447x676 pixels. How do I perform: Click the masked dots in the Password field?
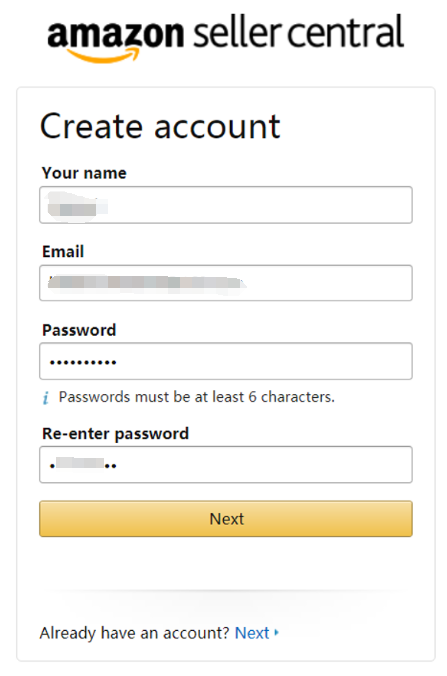point(83,363)
